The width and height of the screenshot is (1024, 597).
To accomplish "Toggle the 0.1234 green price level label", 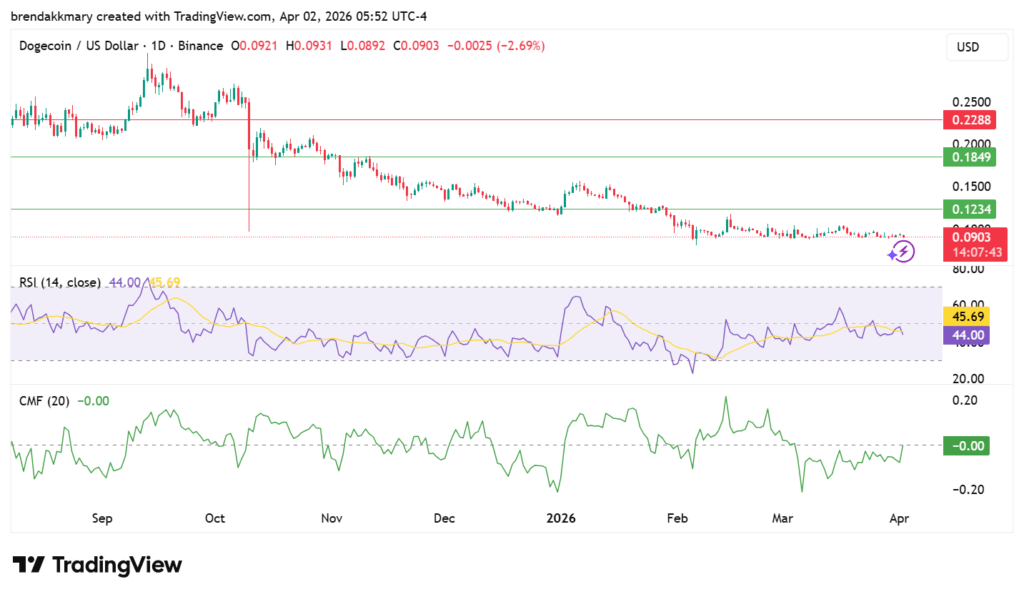I will (x=969, y=209).
